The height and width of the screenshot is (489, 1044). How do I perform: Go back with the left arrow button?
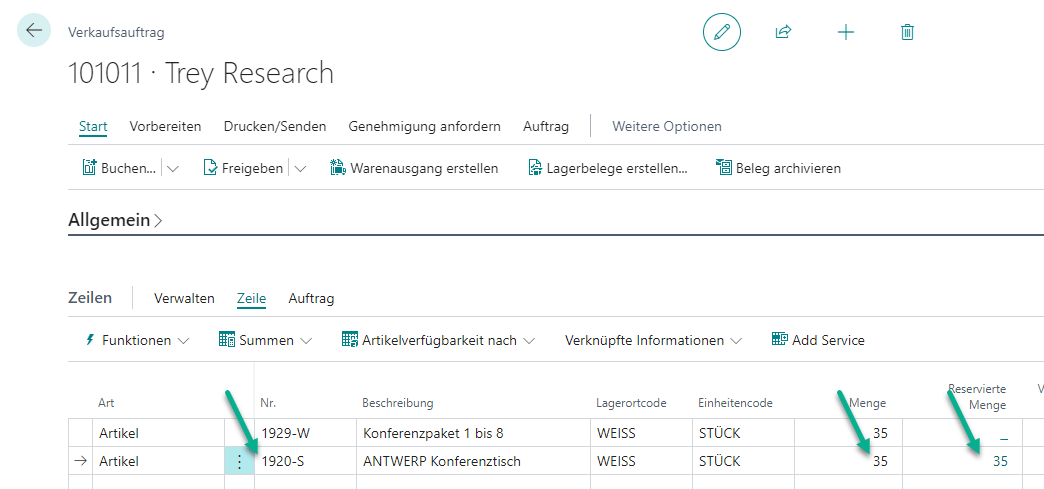(x=34, y=31)
